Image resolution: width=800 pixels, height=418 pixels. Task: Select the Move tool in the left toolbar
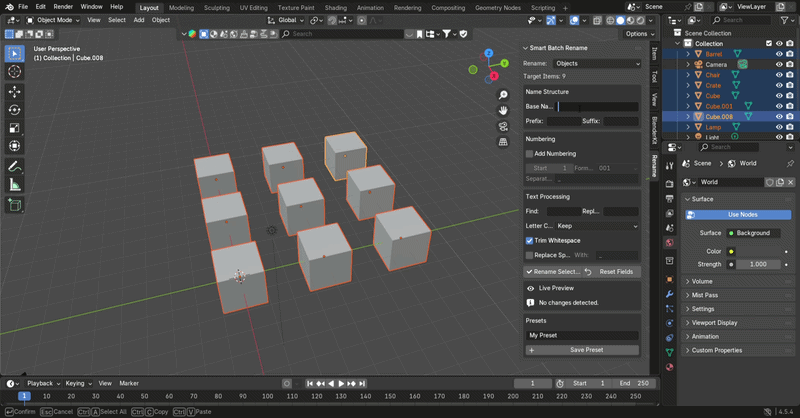(14, 91)
